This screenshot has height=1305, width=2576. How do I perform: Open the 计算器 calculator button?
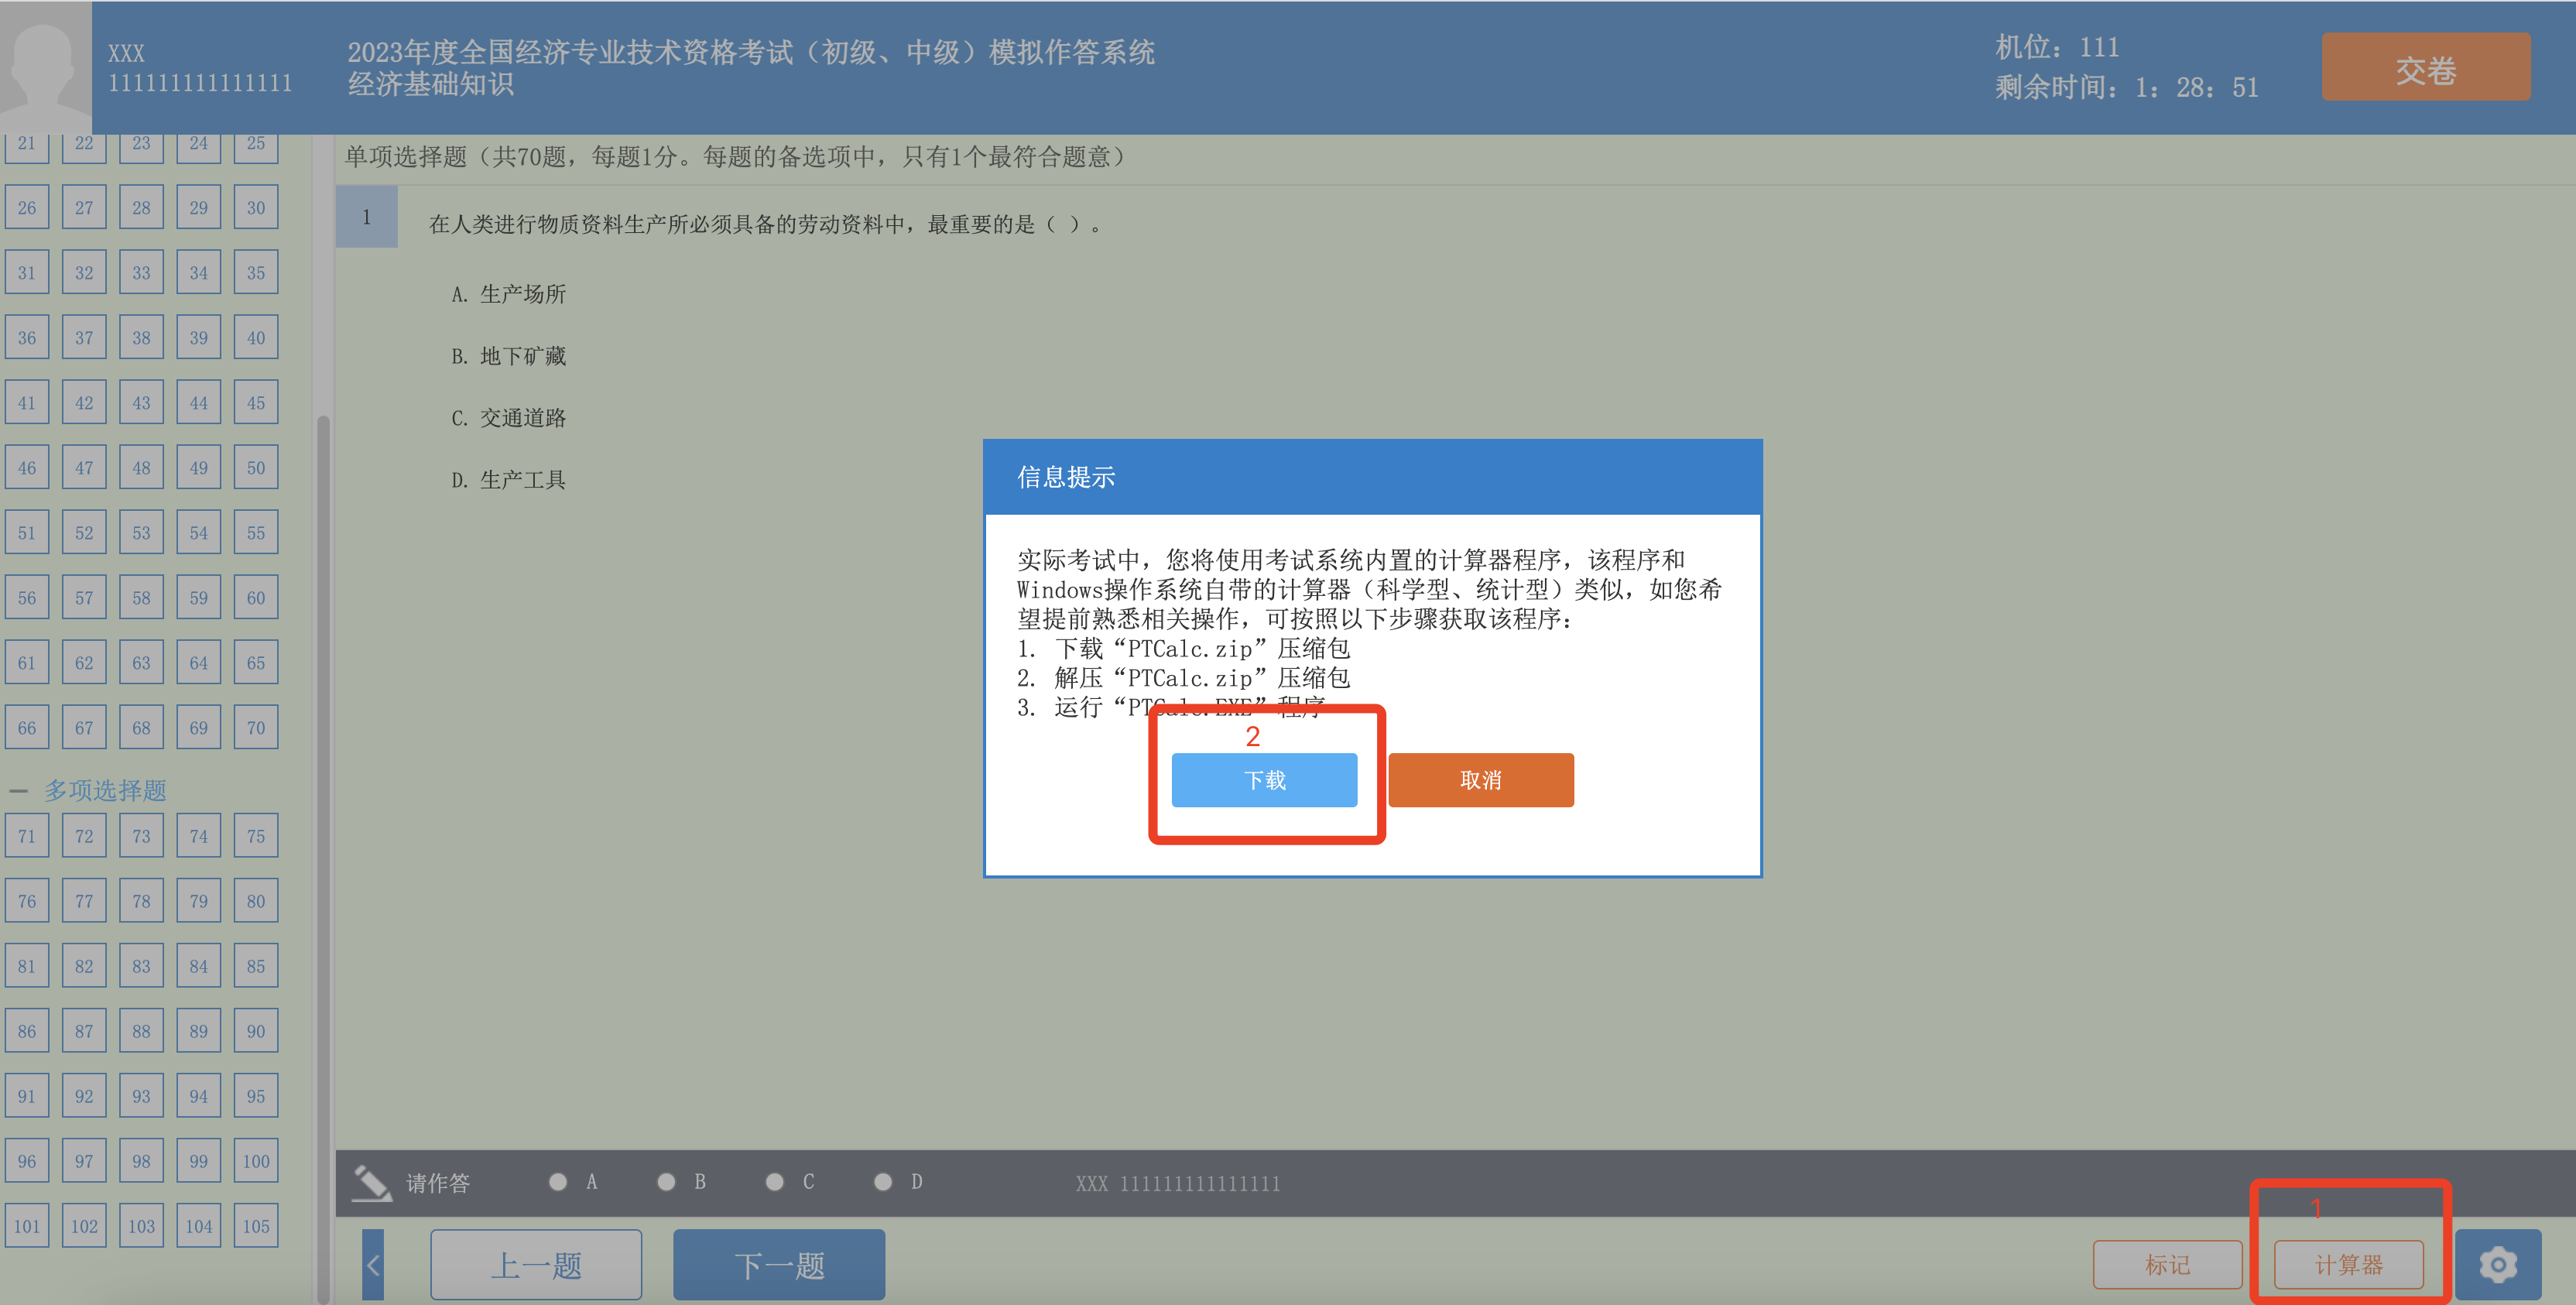[x=2349, y=1264]
